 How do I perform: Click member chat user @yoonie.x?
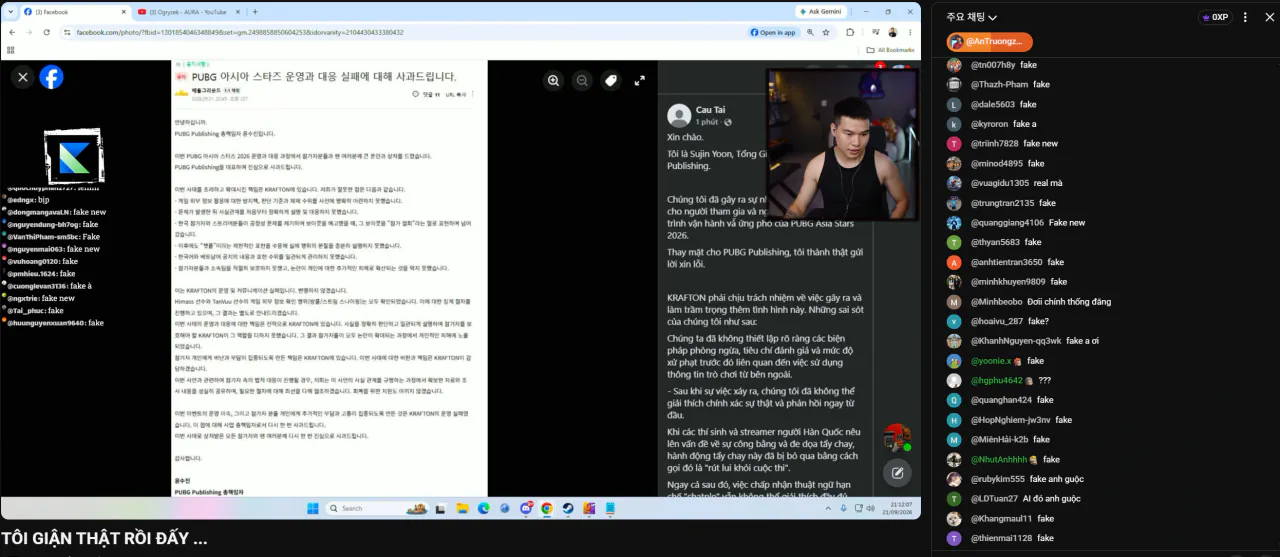(x=991, y=361)
